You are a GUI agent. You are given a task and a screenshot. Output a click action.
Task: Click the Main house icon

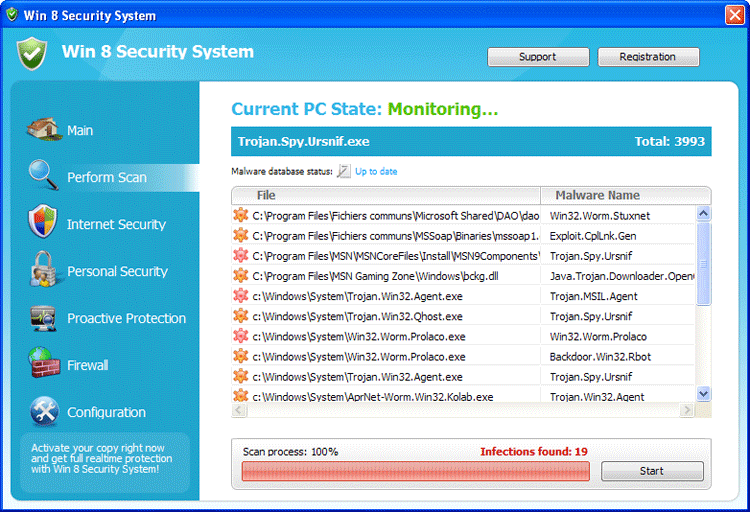pos(42,130)
